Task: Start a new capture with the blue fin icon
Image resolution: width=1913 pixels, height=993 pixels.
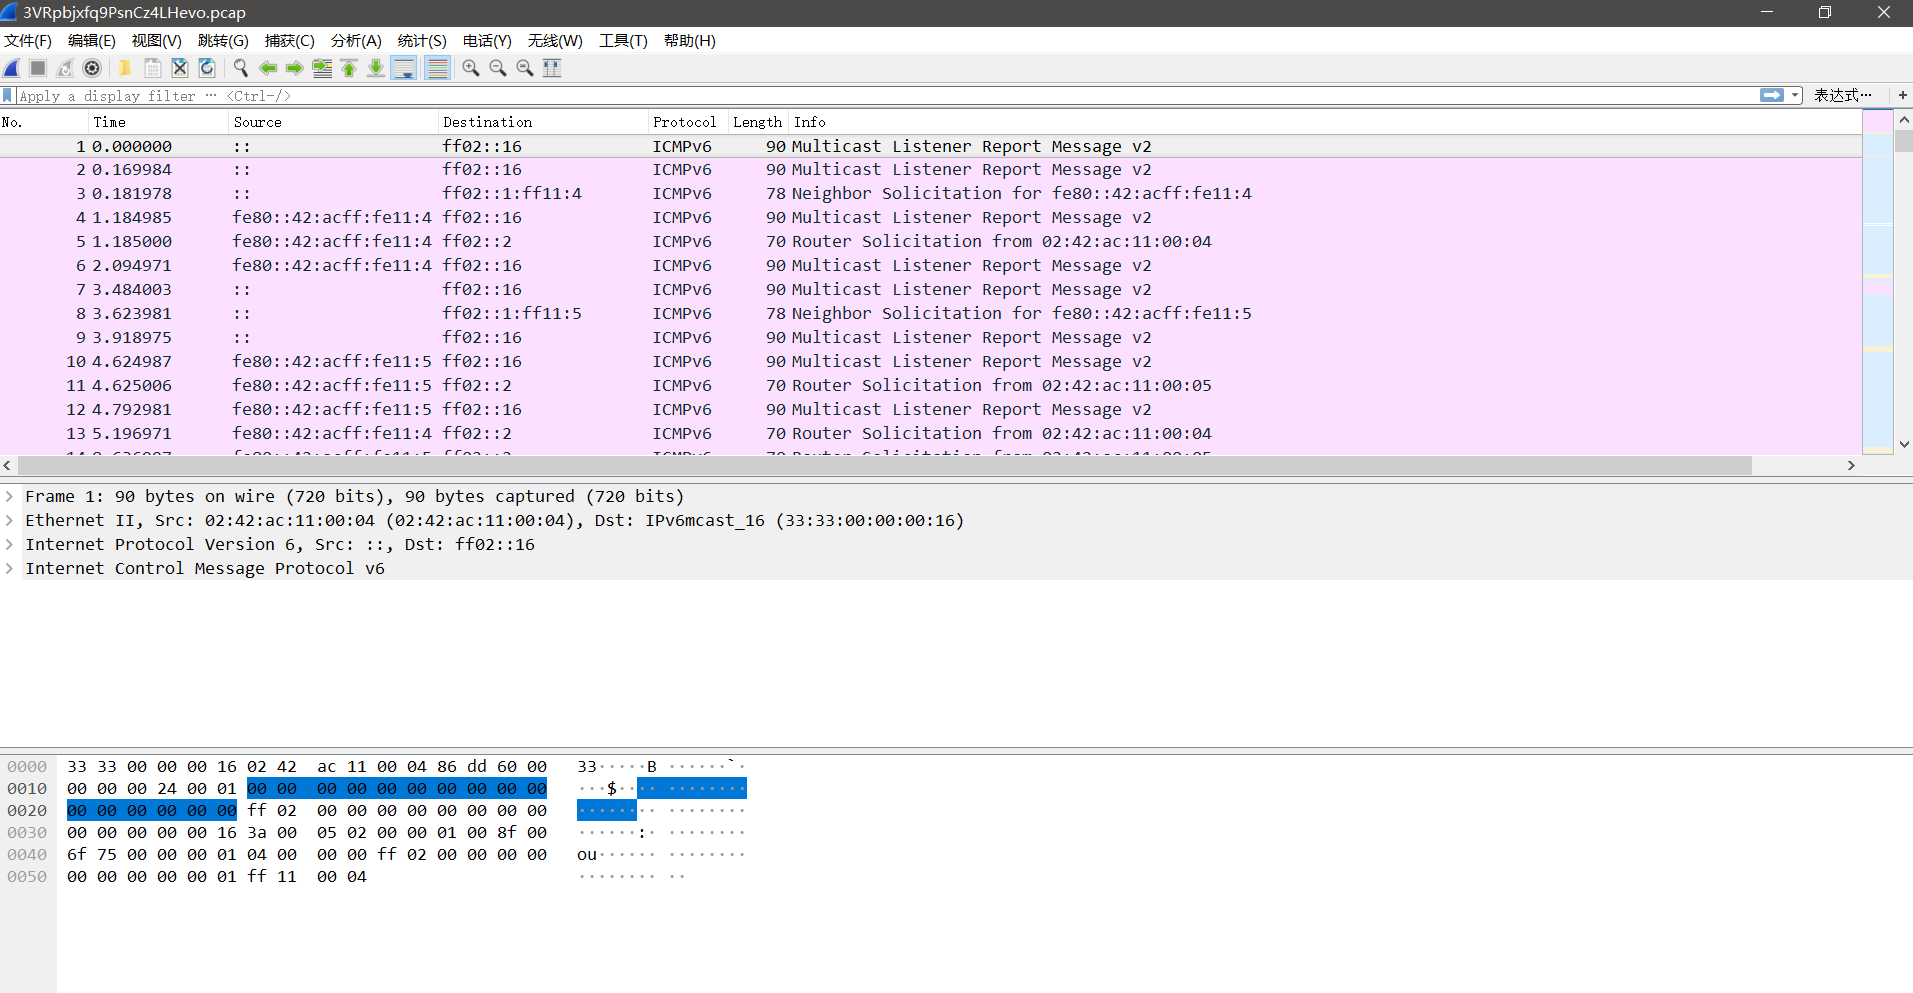Action: point(11,68)
